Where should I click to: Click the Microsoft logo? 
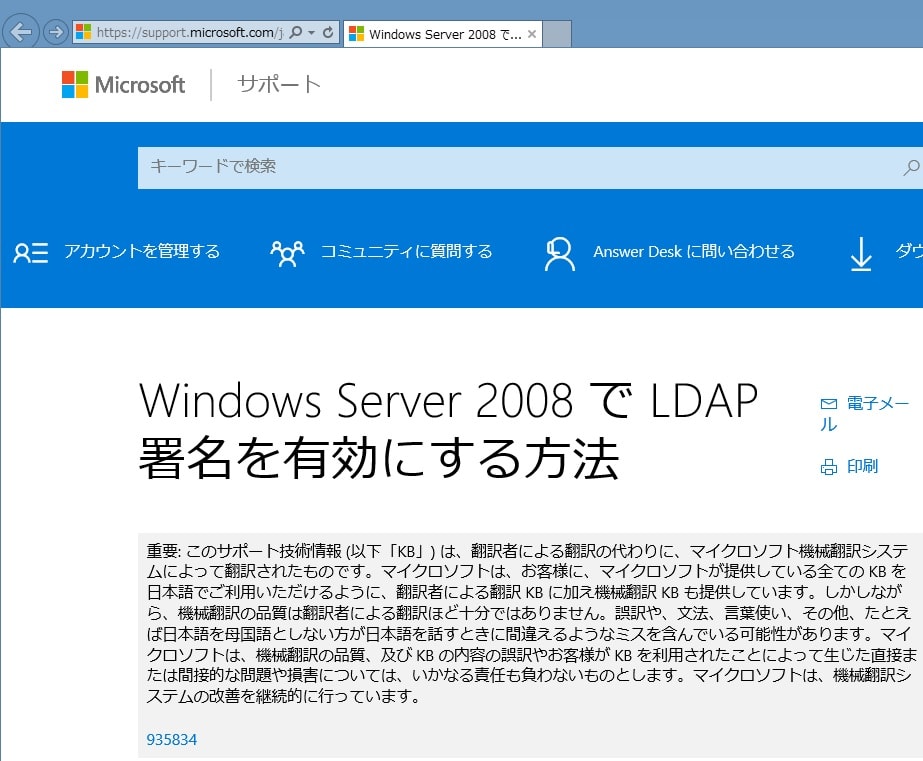click(124, 84)
